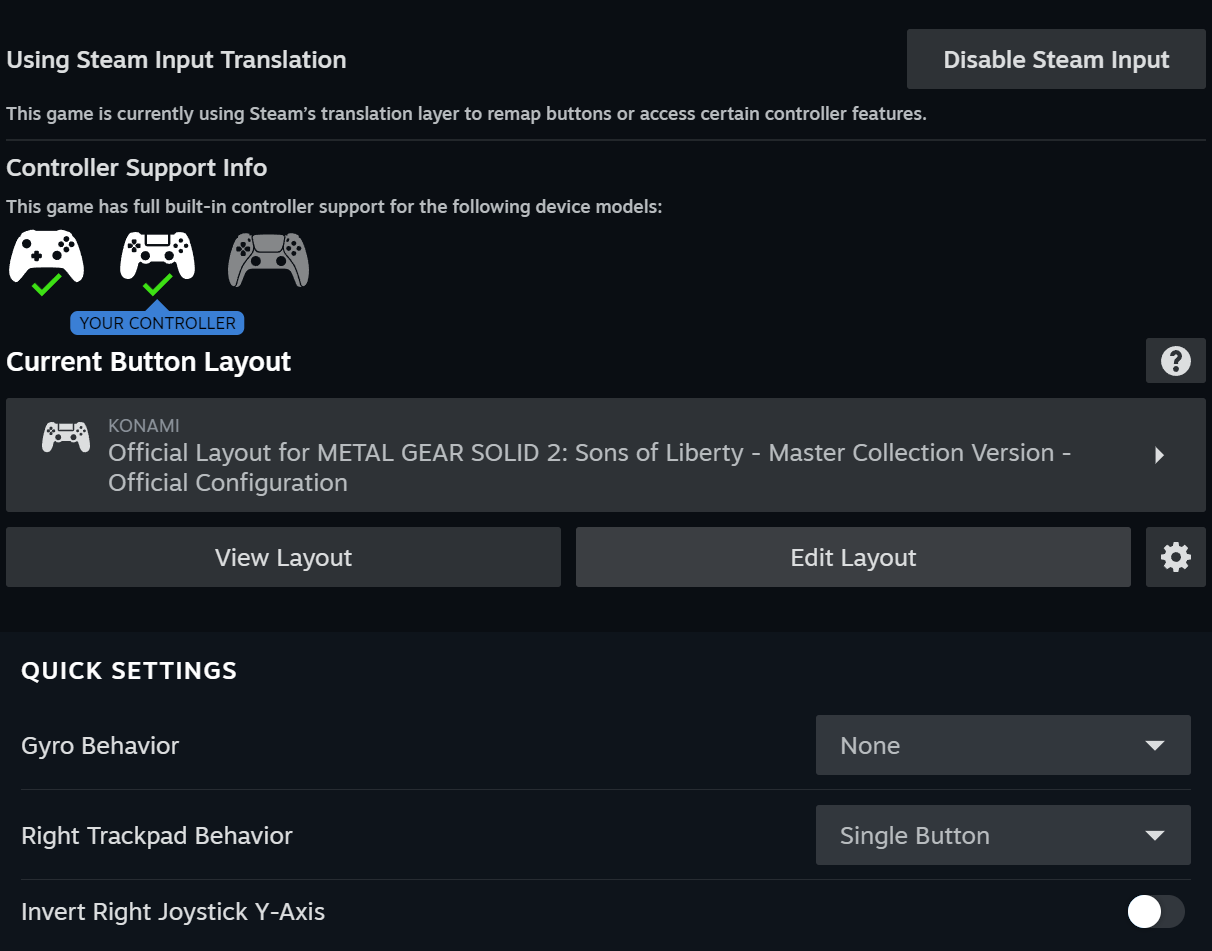Open layout options with gear icon

[1175, 557]
